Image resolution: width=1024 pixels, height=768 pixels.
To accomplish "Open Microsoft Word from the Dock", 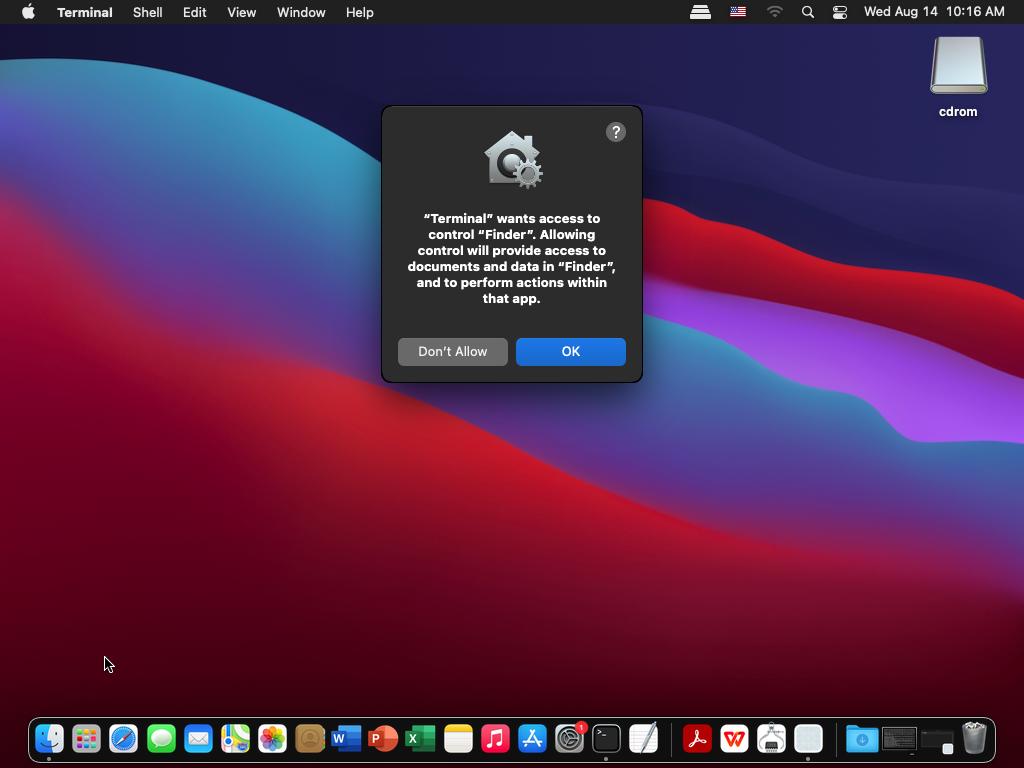I will click(x=346, y=739).
